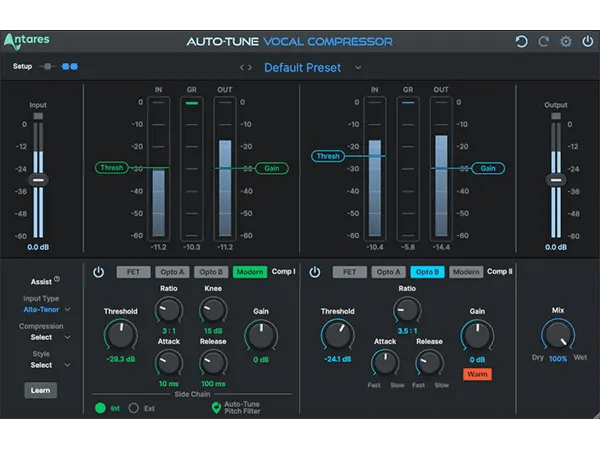Image resolution: width=600 pixels, height=450 pixels.
Task: Click the 3.5 : 1 ratio value
Action: [407, 331]
